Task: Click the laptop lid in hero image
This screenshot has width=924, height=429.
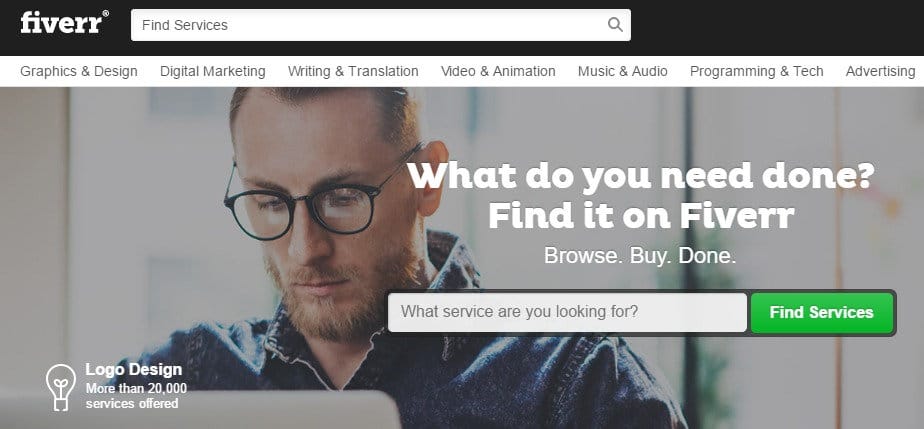Action: 200,410
